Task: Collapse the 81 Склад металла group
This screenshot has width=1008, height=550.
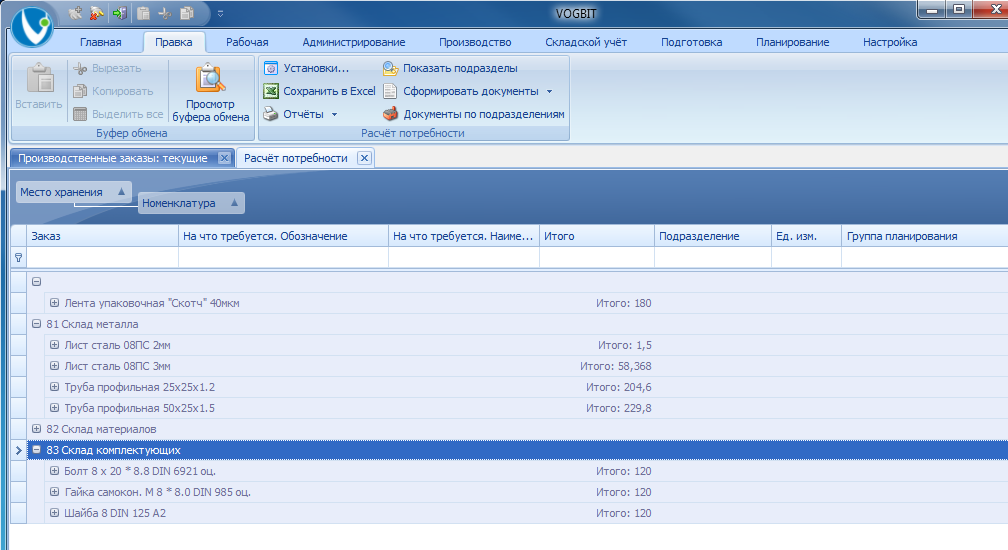Action: tap(37, 324)
